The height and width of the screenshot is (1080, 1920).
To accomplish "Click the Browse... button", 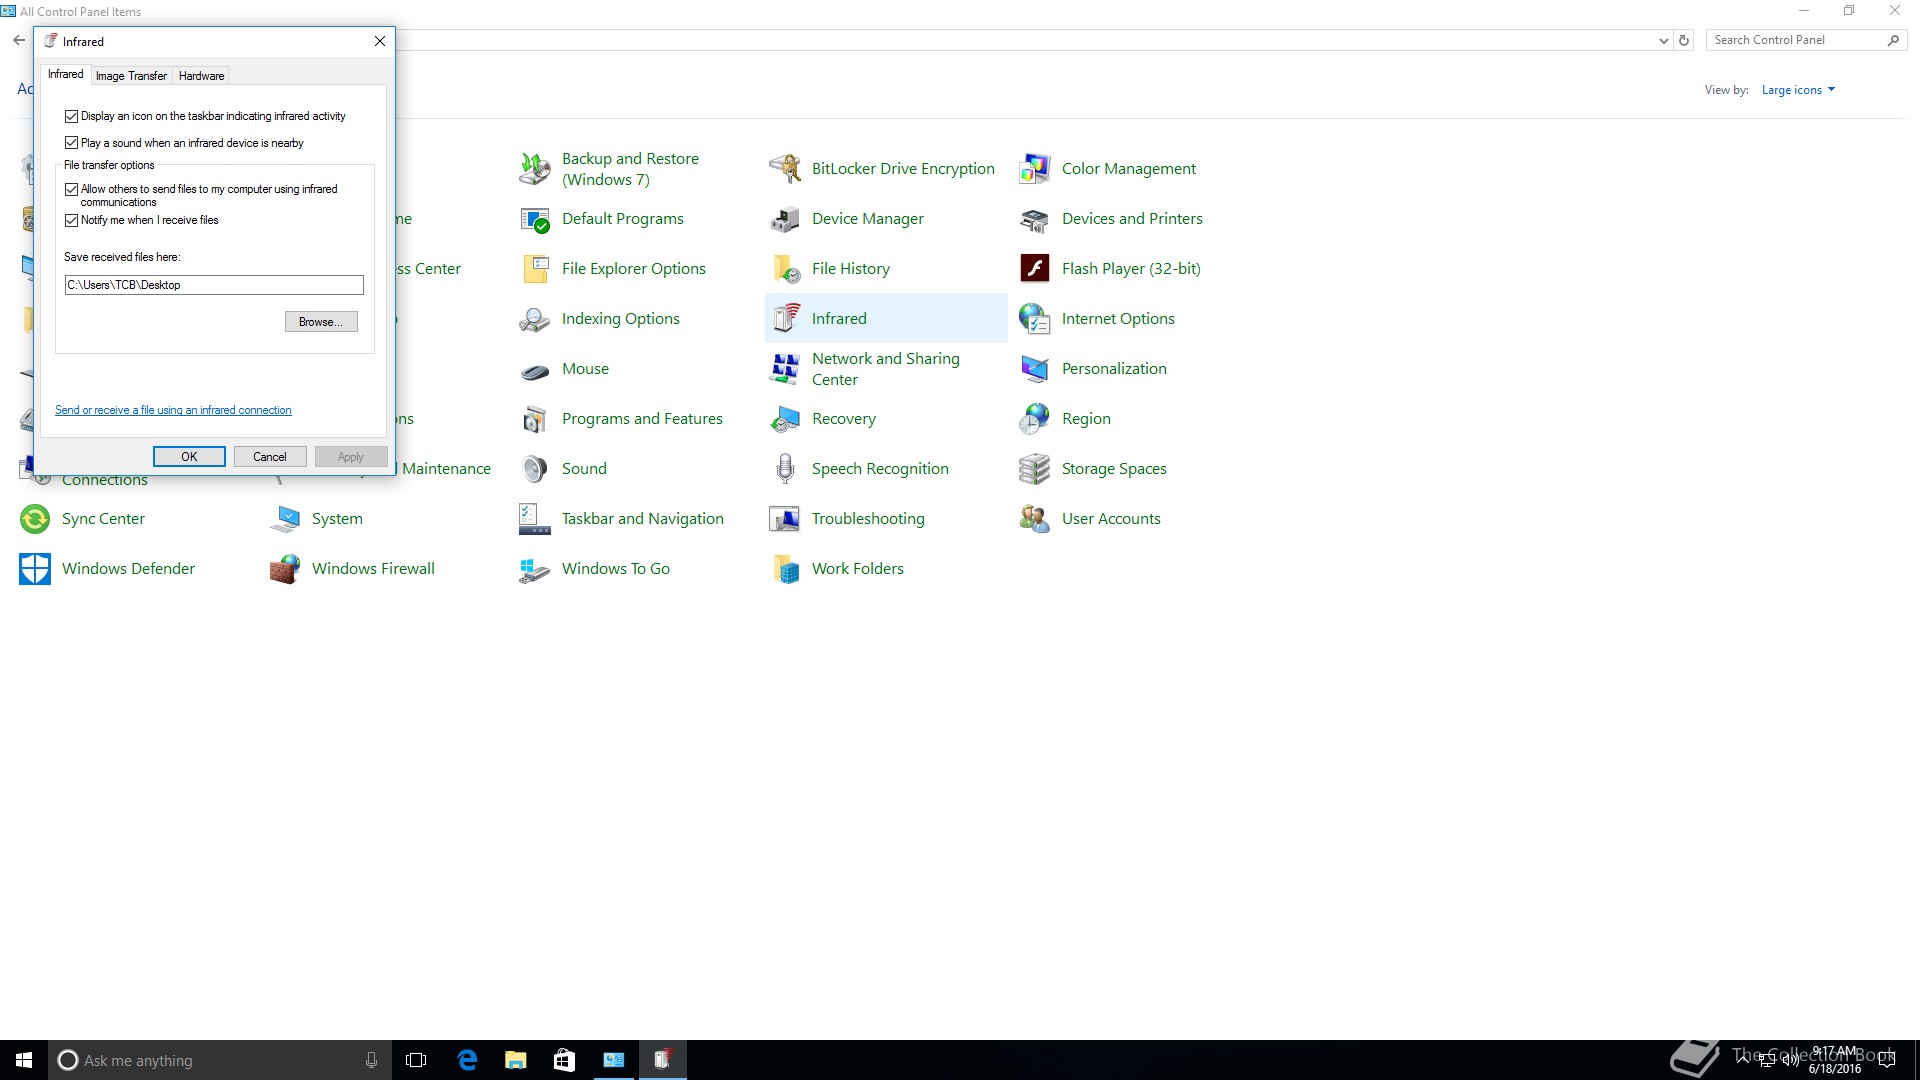I will coord(321,322).
